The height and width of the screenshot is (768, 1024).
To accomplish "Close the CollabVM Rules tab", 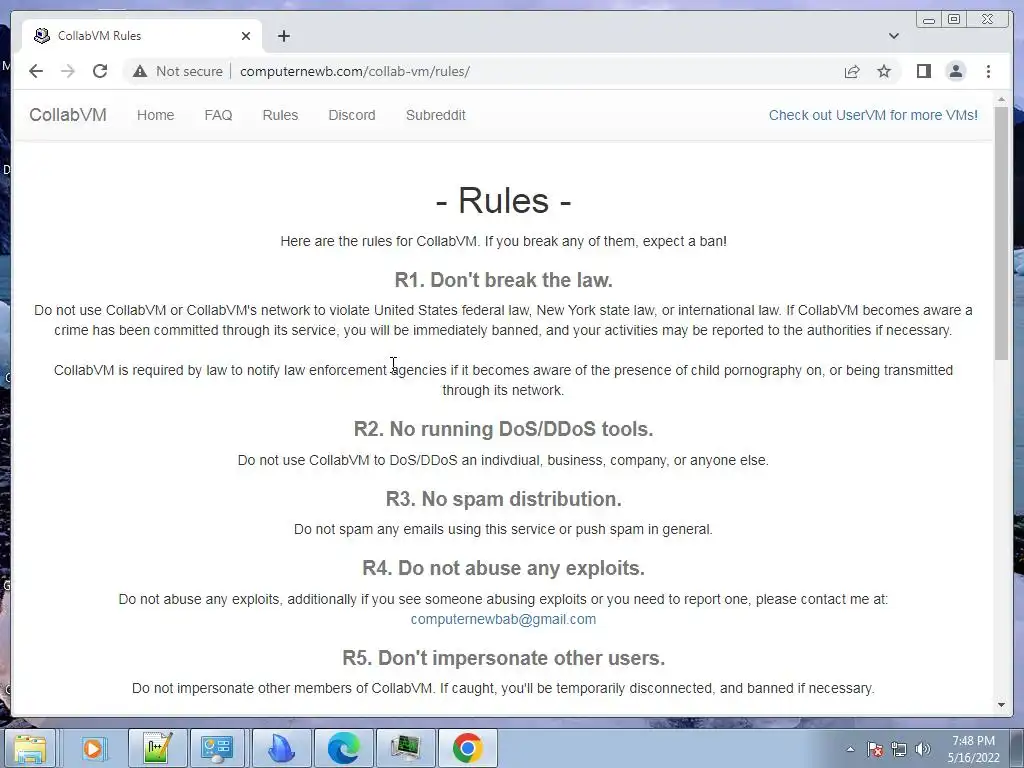I will (246, 36).
